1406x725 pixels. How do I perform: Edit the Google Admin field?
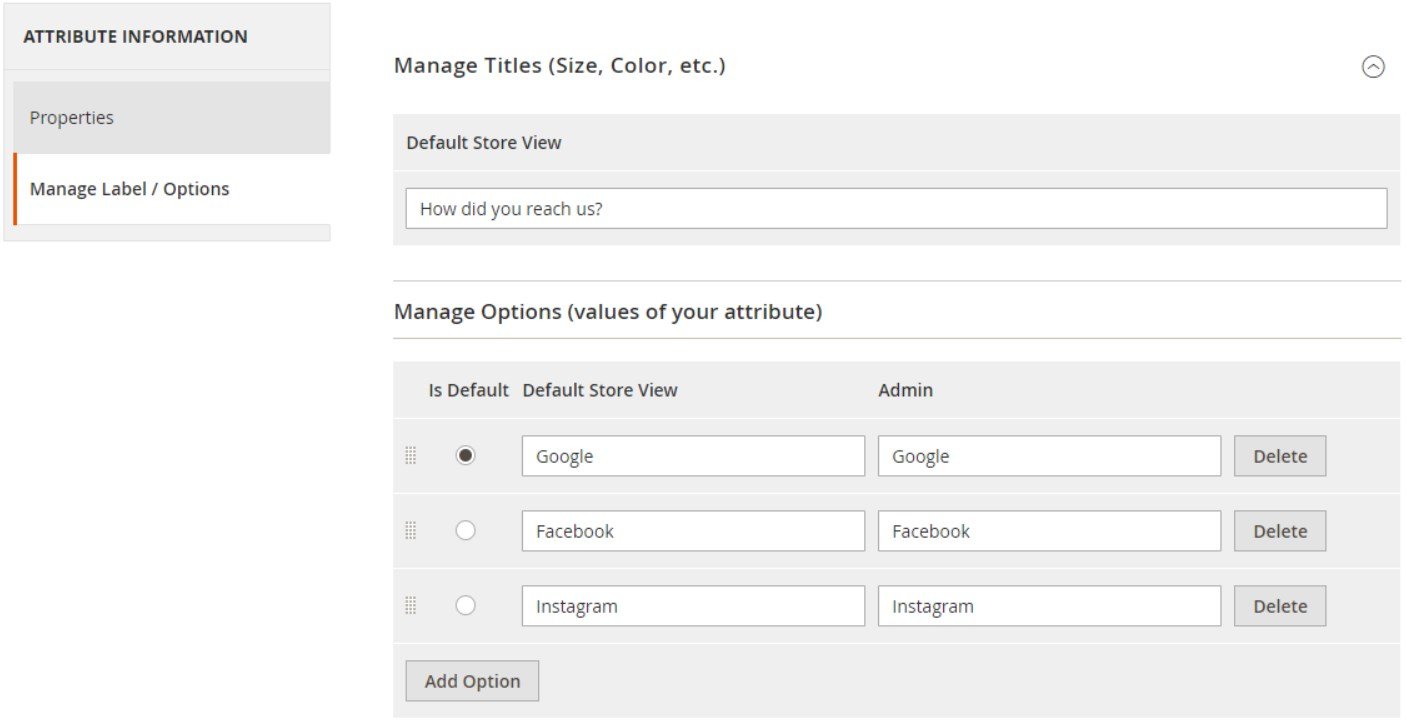pos(1049,456)
